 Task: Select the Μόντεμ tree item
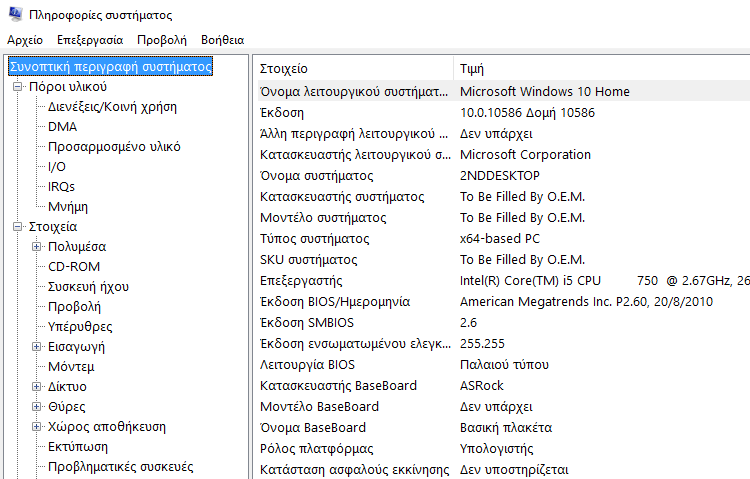[71, 367]
